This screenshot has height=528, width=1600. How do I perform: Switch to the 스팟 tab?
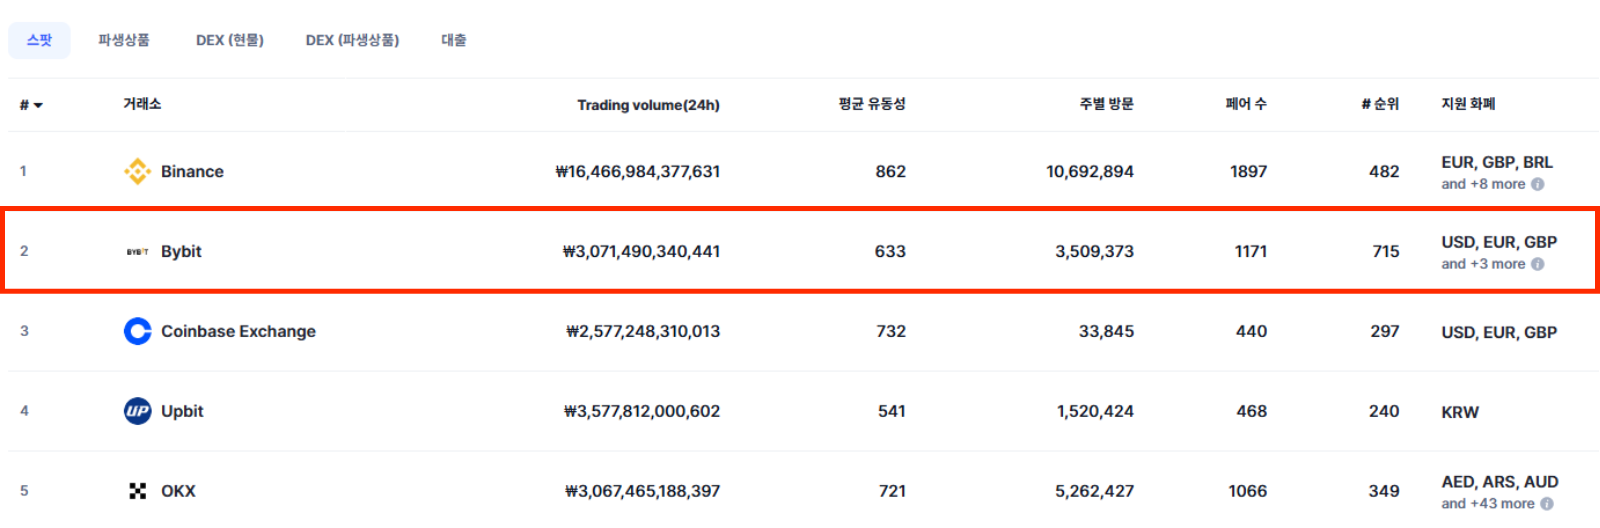(39, 40)
